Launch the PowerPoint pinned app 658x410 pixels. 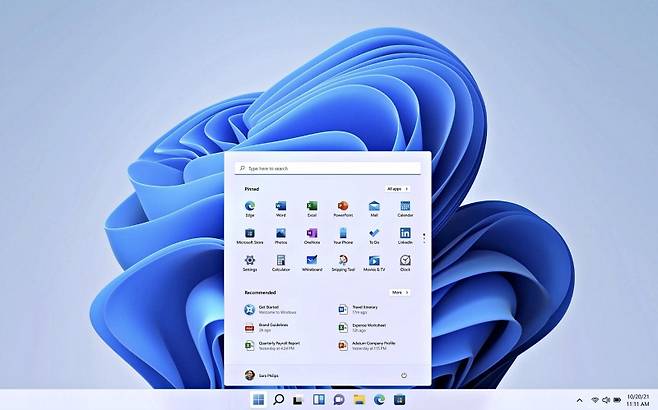point(343,206)
